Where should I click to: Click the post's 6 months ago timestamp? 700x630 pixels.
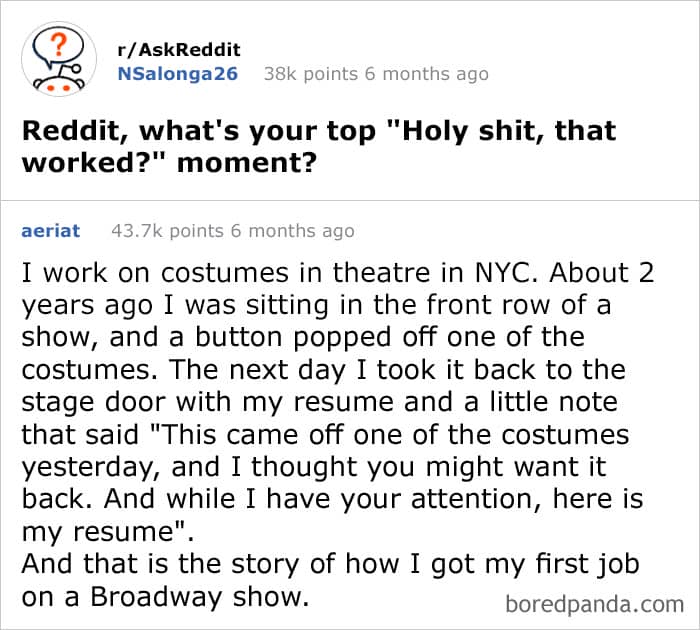point(425,73)
